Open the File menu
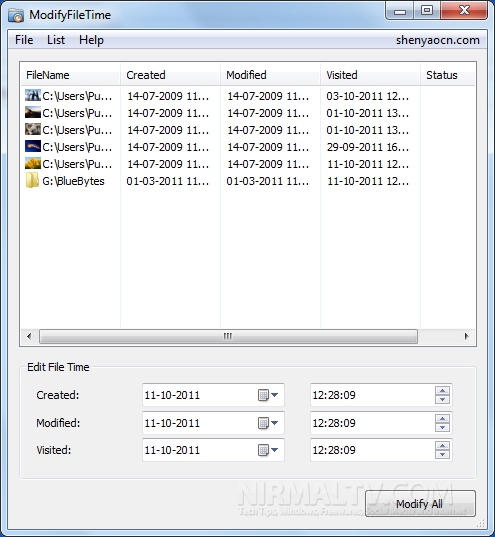Screen dimensions: 495x537 click(24, 40)
